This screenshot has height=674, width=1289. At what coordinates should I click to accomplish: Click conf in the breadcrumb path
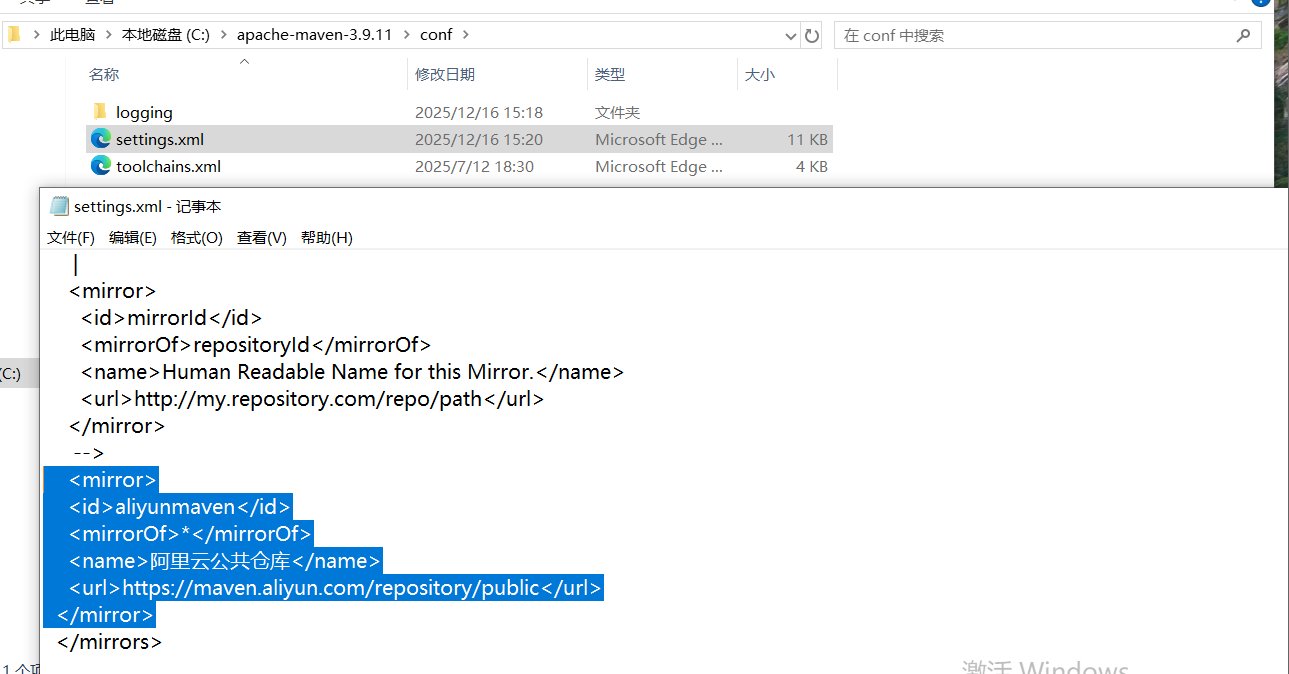pyautogui.click(x=436, y=35)
